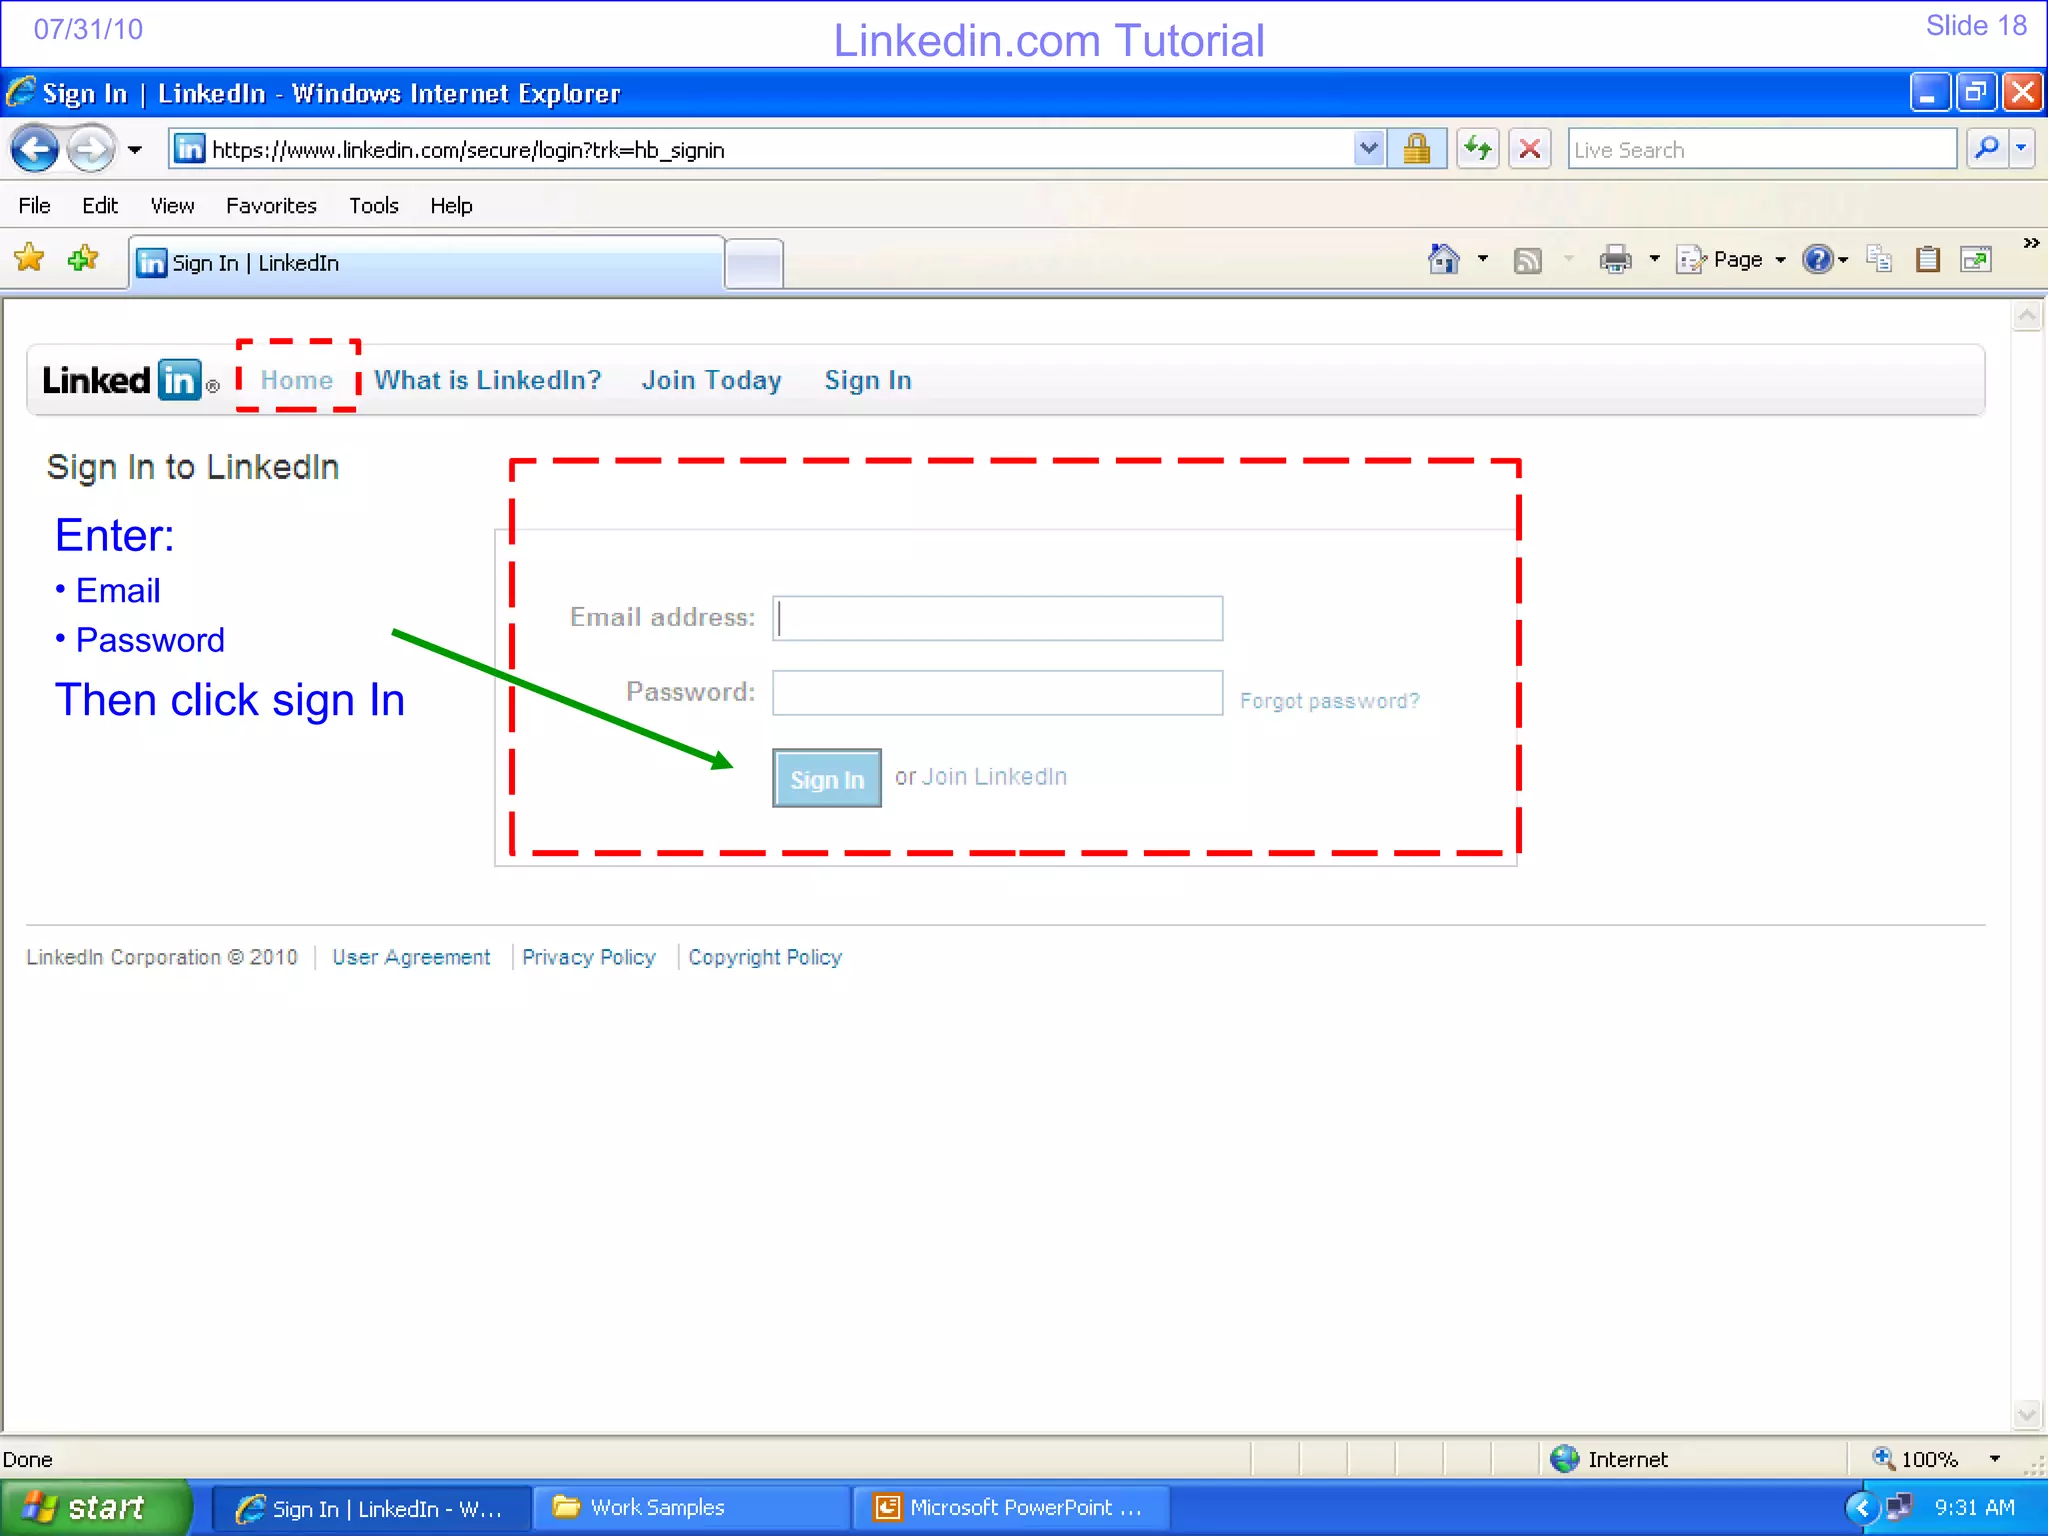Click the Paste clipboard icon

point(1928,259)
